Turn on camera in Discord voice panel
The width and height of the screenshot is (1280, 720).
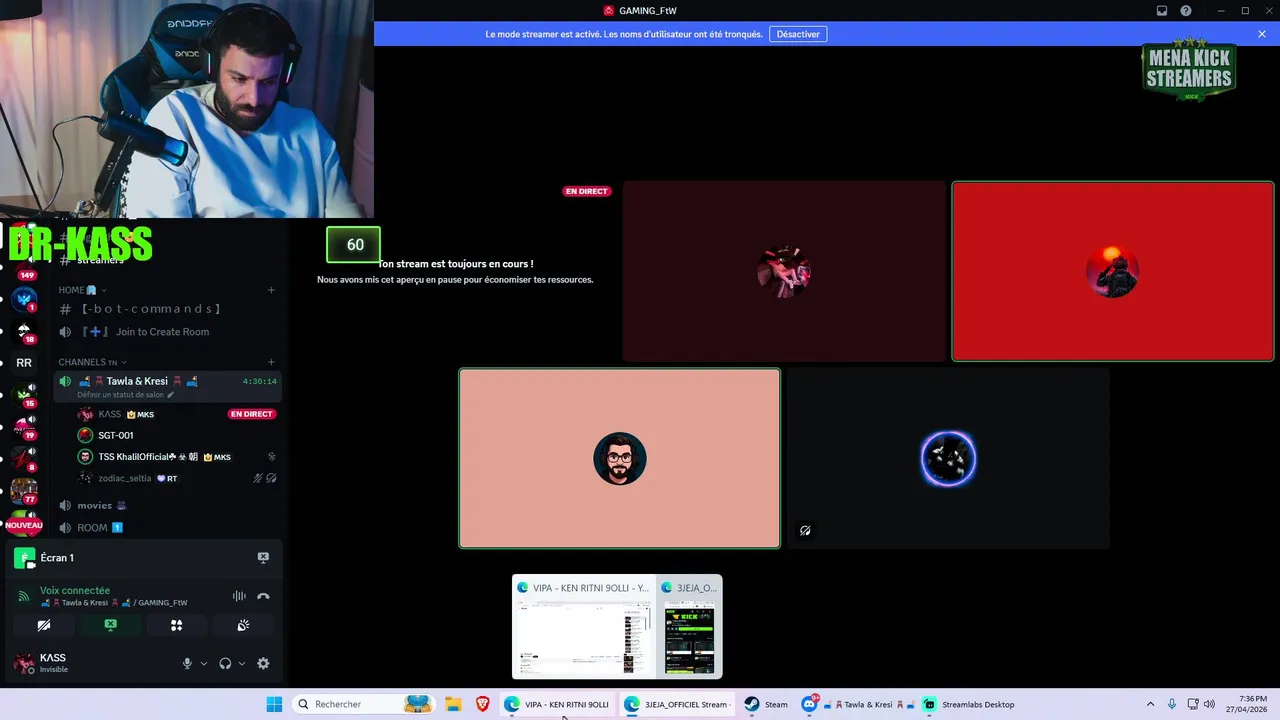tap(44, 625)
